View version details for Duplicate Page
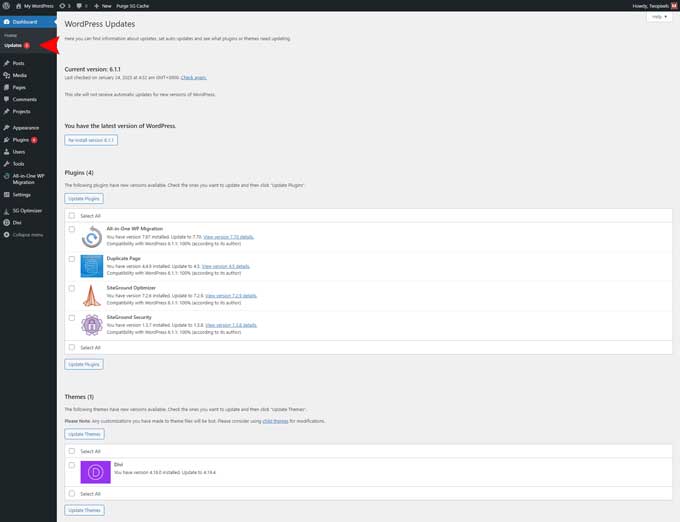 tap(226, 266)
